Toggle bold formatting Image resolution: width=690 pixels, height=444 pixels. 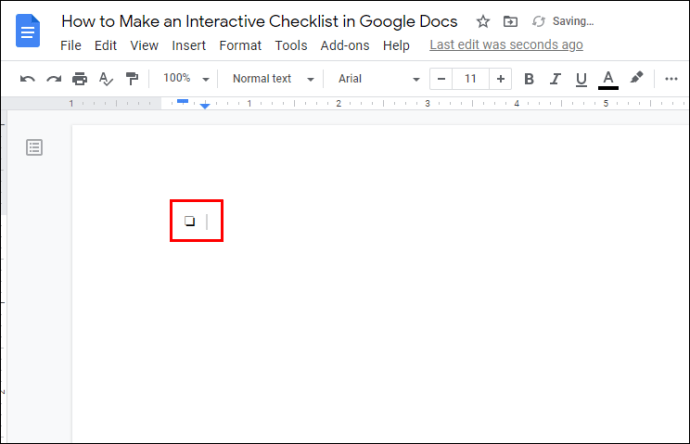(x=529, y=79)
